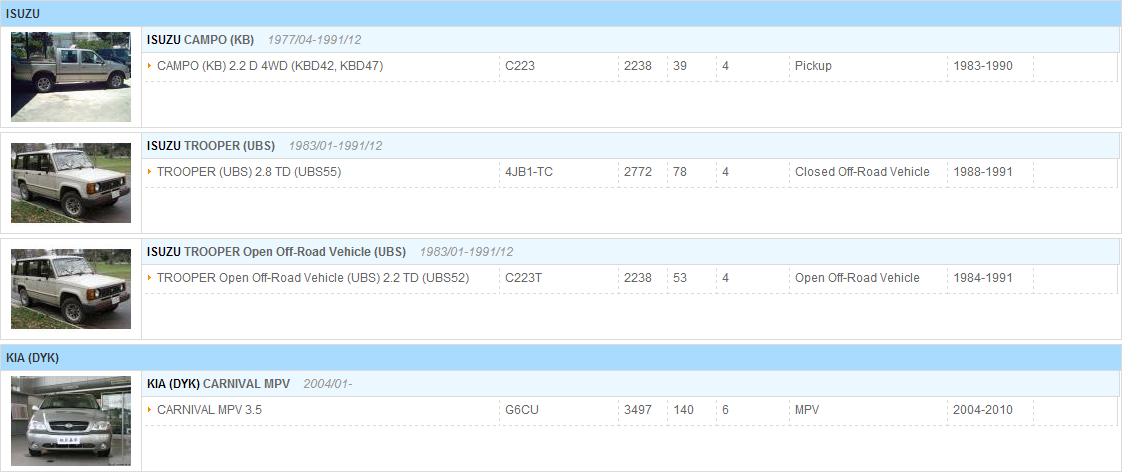Click engine code C223T
Viewport: 1127px width, 475px height.
(x=523, y=278)
